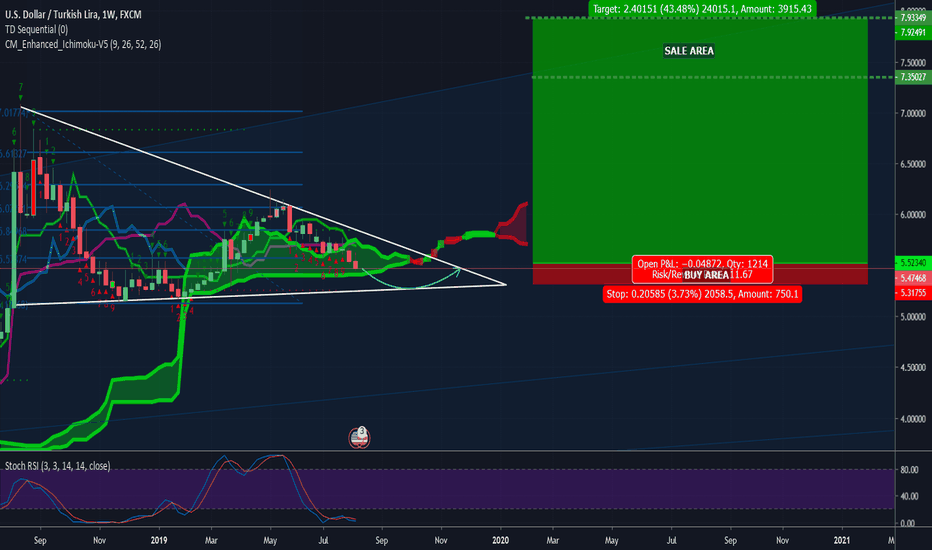Click the 6.00000 price axis tick
This screenshot has width=932, height=550.
[913, 215]
